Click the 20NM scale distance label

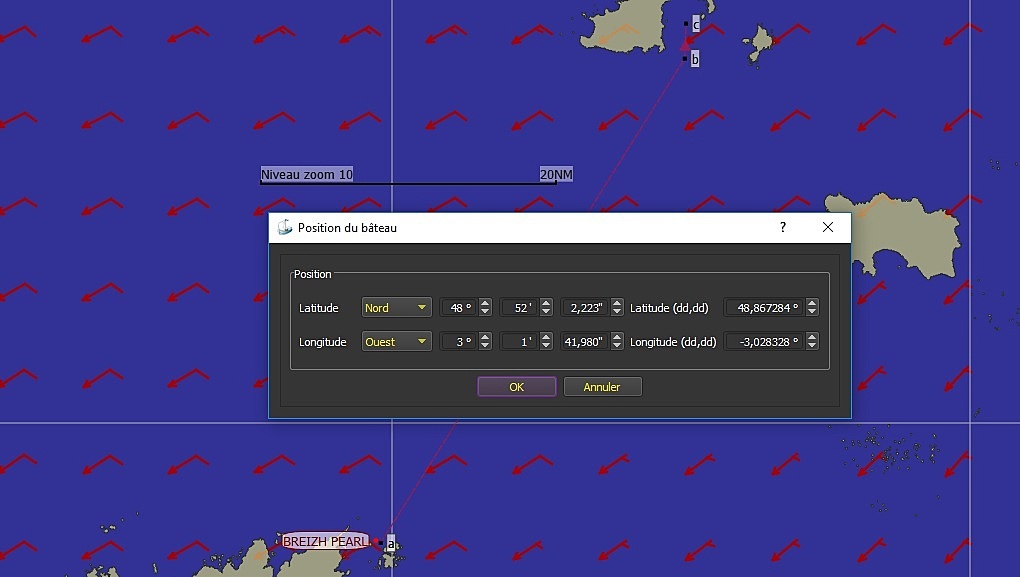coord(556,174)
